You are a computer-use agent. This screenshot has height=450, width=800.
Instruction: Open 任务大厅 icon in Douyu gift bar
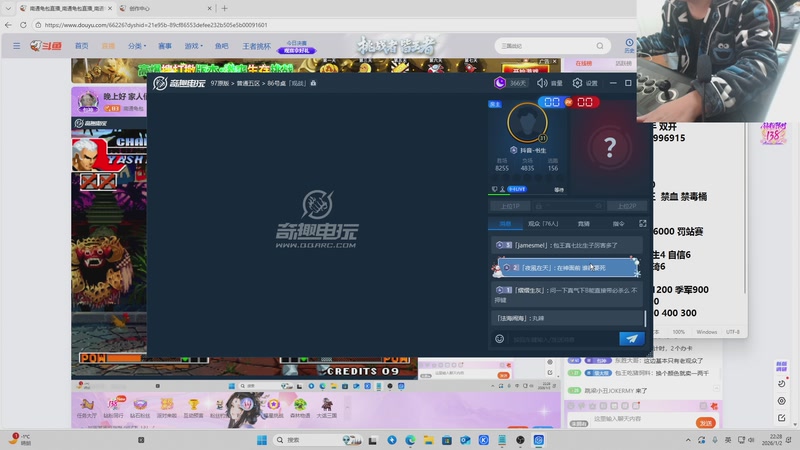tap(86, 407)
